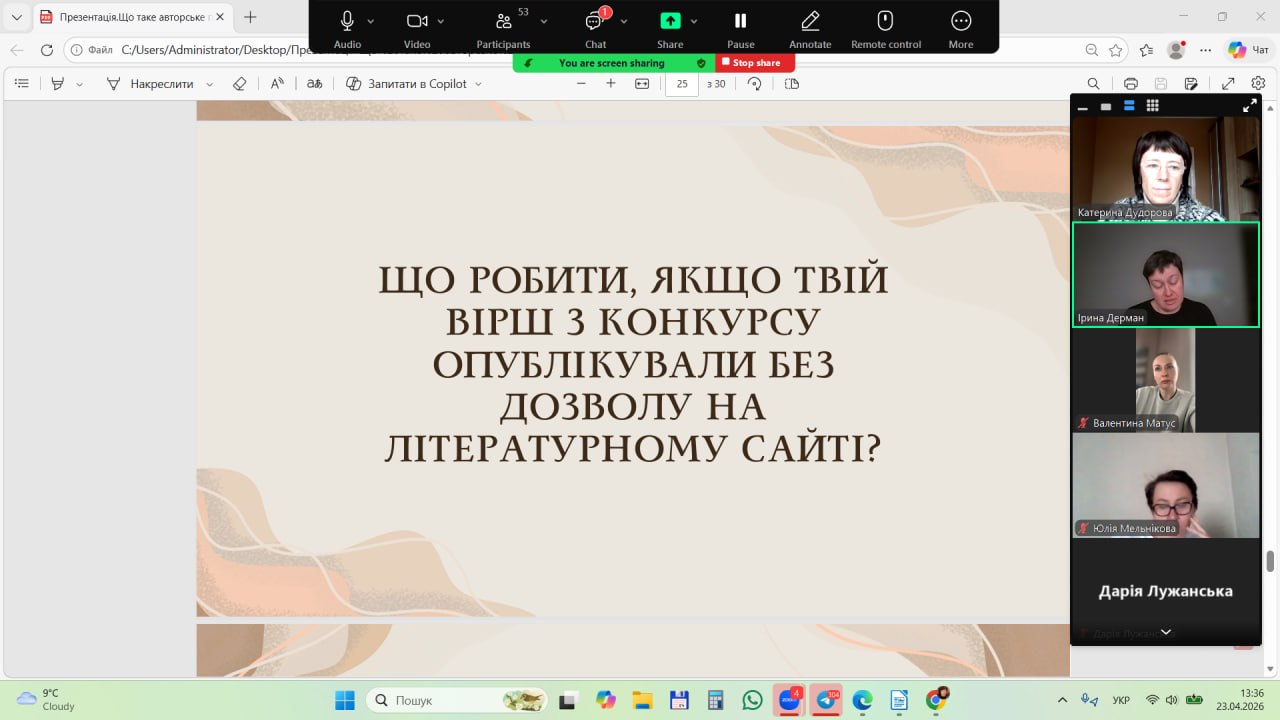Rotate the PDF page
1280x720 pixels.
click(x=755, y=84)
